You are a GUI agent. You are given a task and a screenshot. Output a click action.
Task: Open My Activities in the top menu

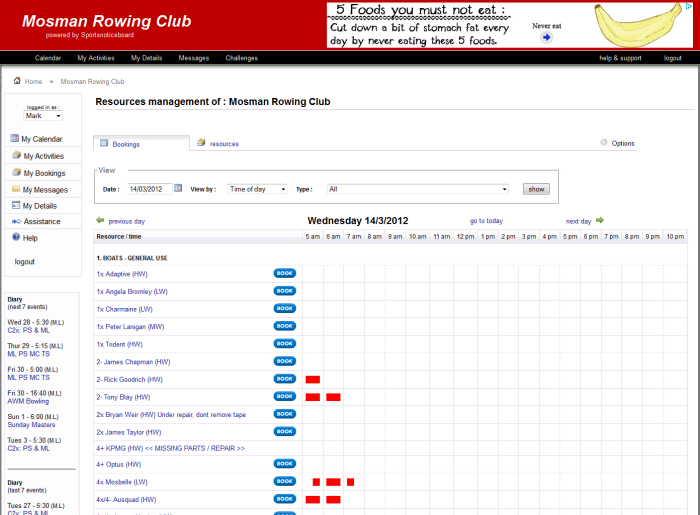click(96, 58)
